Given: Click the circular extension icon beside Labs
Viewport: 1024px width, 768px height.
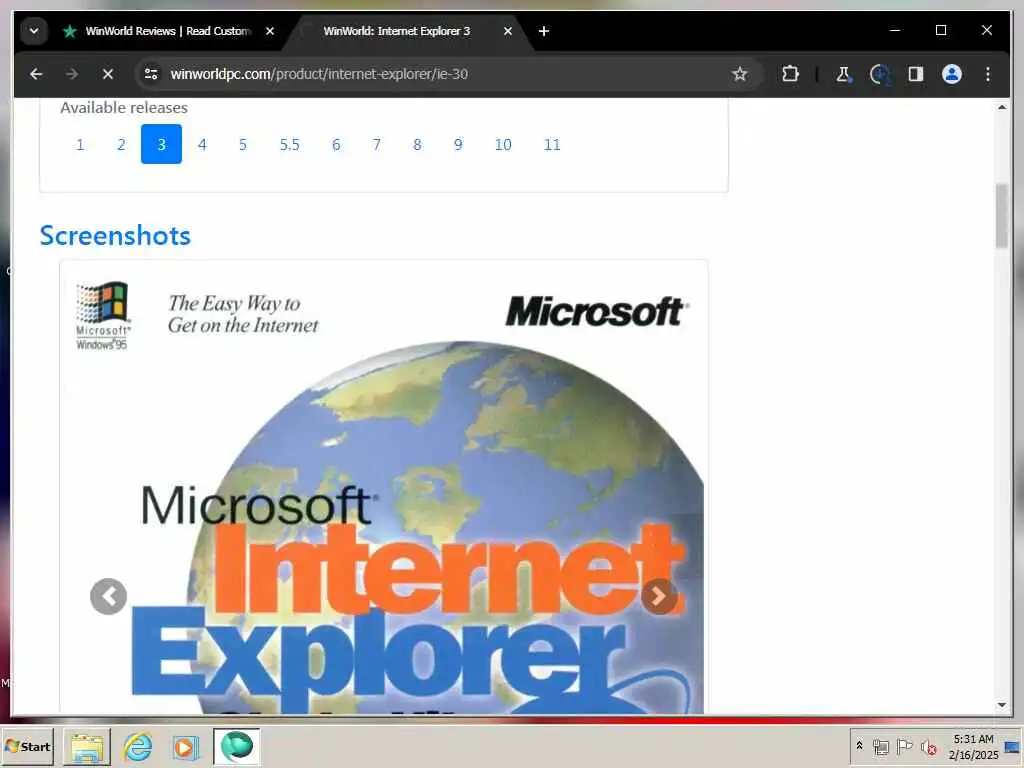Looking at the screenshot, I should (880, 74).
